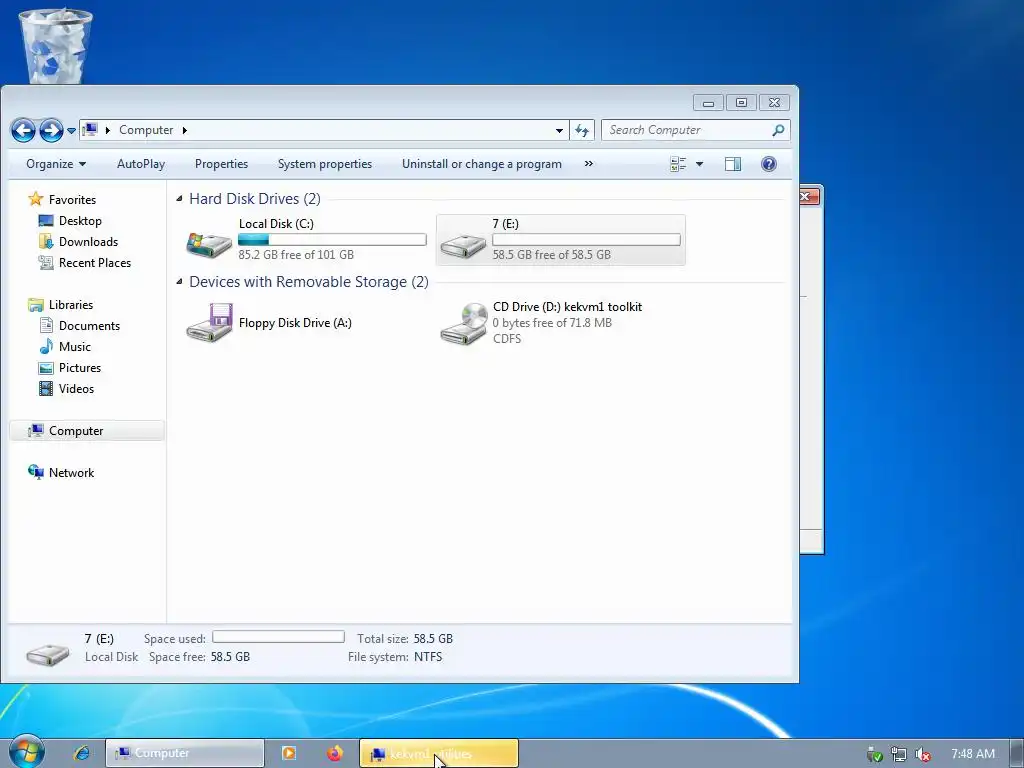Image resolution: width=1024 pixels, height=768 pixels.
Task: Select the Local Disk (C:) drive icon
Action: point(209,243)
